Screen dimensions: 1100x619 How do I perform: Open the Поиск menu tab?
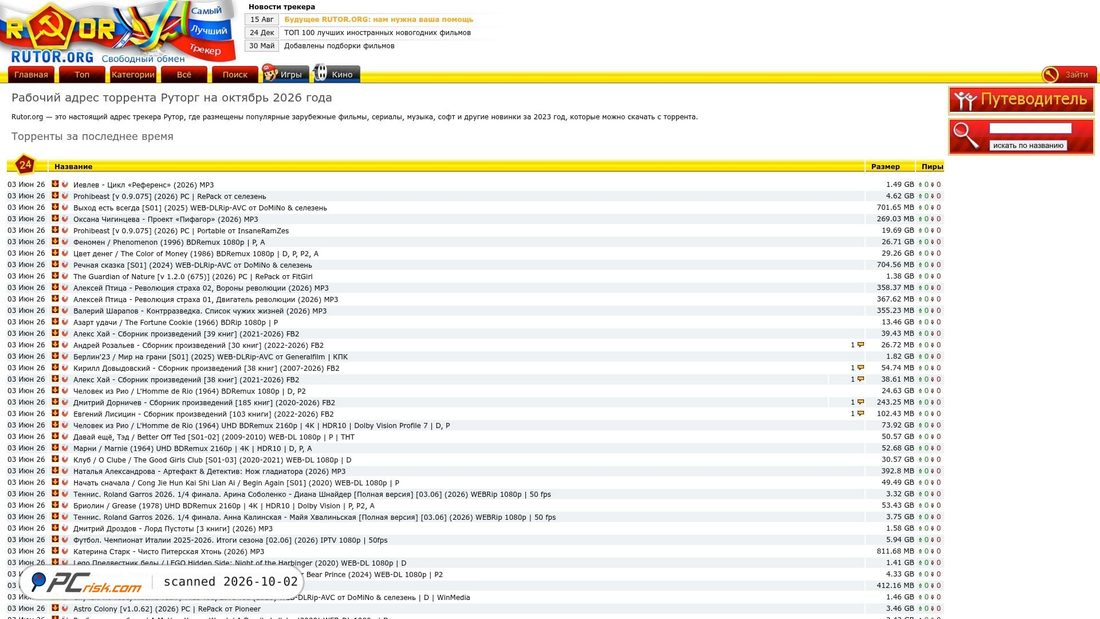235,74
